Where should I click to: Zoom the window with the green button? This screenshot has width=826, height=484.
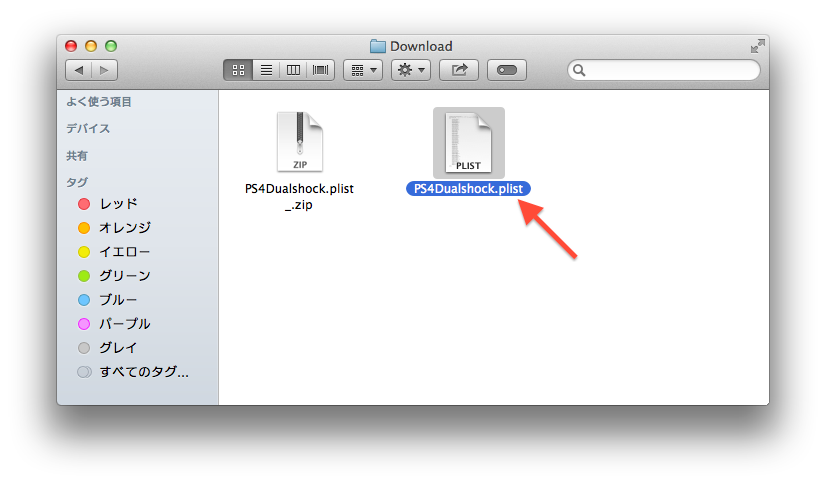tap(111, 46)
